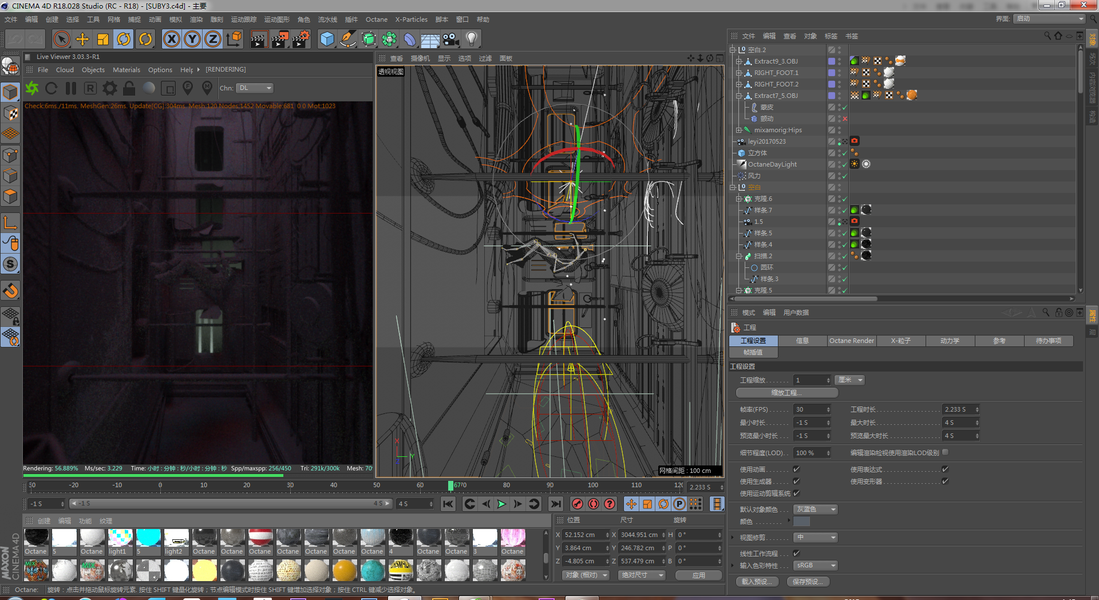
Task: Click the OctaneDayLight sun tag icon
Action: 854,164
